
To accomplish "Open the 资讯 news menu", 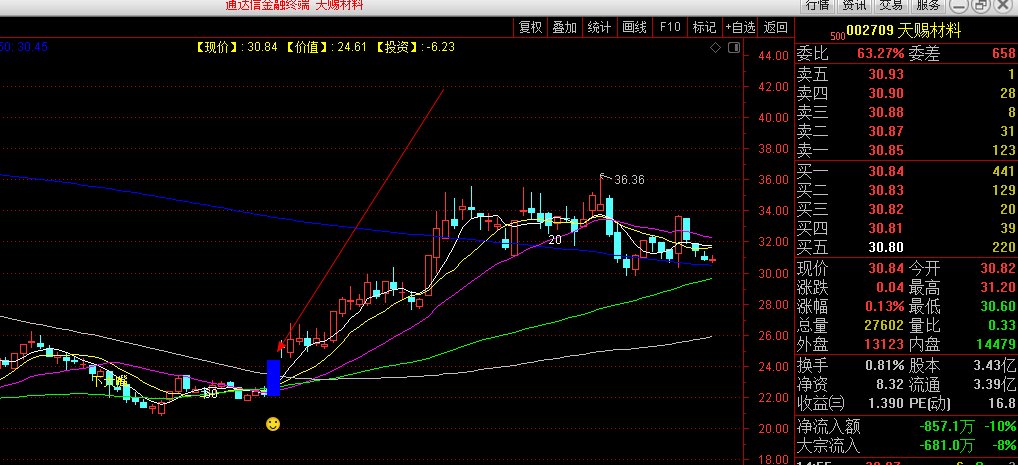I will click(x=854, y=5).
